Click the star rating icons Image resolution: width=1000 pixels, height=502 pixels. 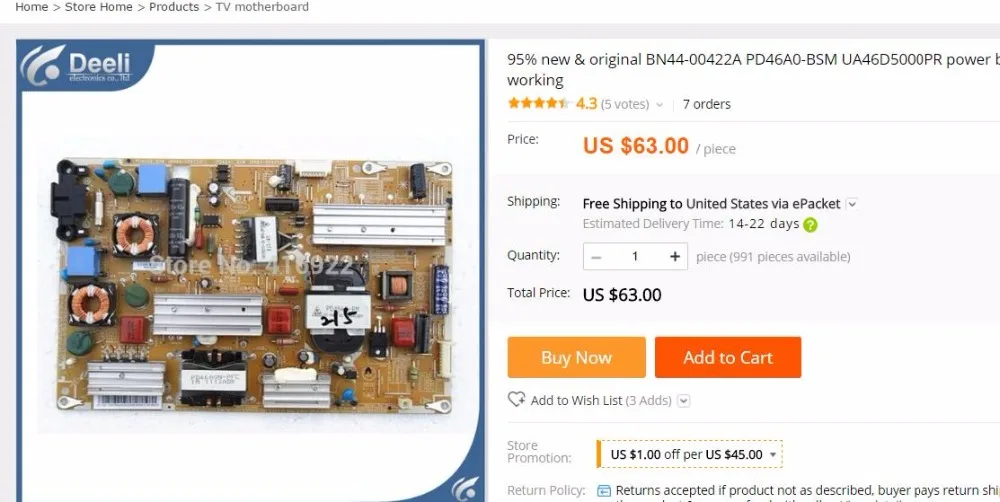tap(540, 103)
